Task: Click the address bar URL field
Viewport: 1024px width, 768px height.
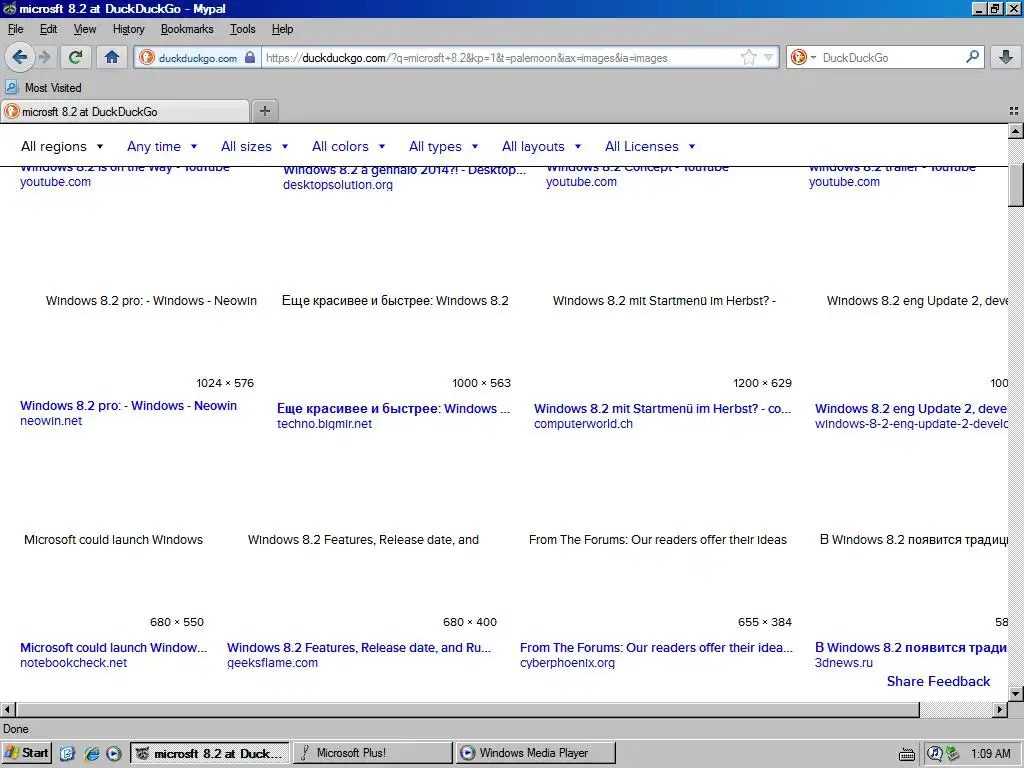Action: tap(500, 57)
